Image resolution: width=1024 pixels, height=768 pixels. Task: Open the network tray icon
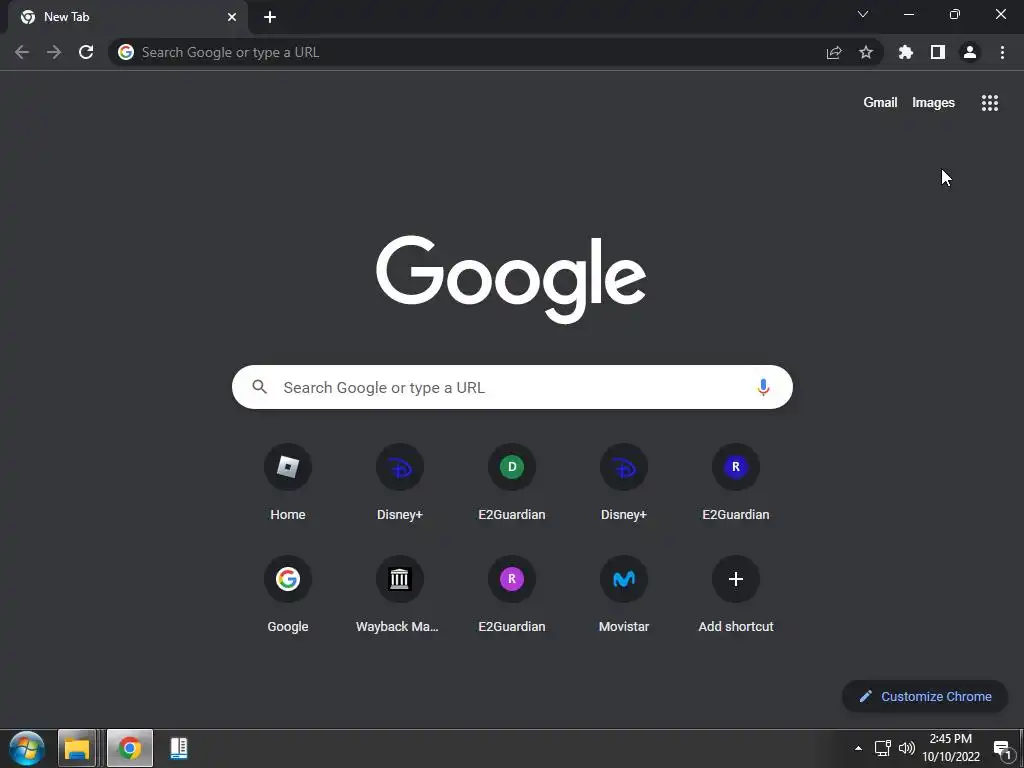pos(882,748)
